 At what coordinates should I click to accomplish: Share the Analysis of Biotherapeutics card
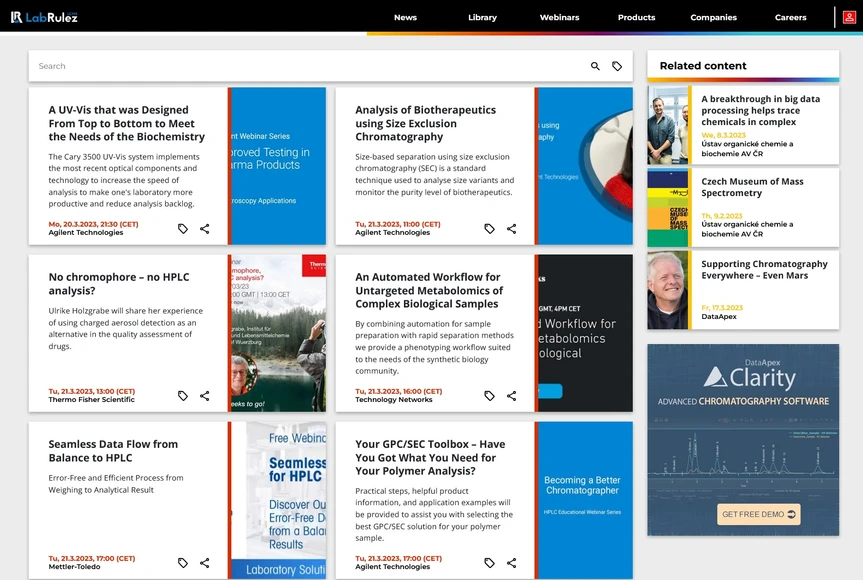[511, 228]
